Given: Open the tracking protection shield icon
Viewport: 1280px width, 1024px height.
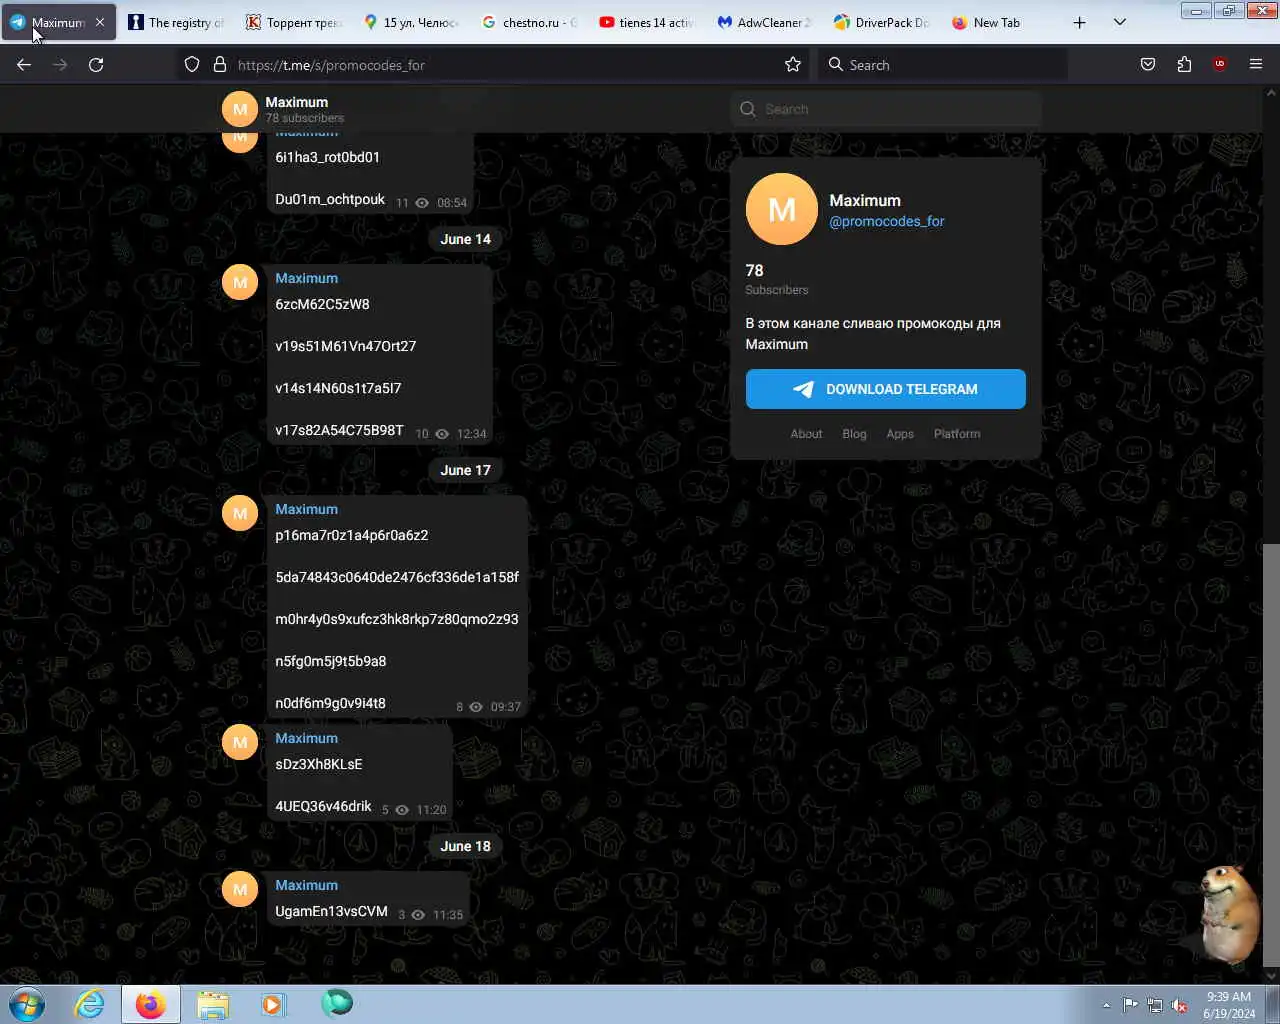Looking at the screenshot, I should point(192,65).
